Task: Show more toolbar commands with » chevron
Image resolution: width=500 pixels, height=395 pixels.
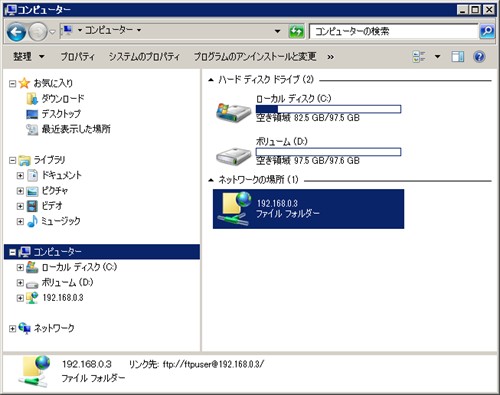Action: pos(330,57)
